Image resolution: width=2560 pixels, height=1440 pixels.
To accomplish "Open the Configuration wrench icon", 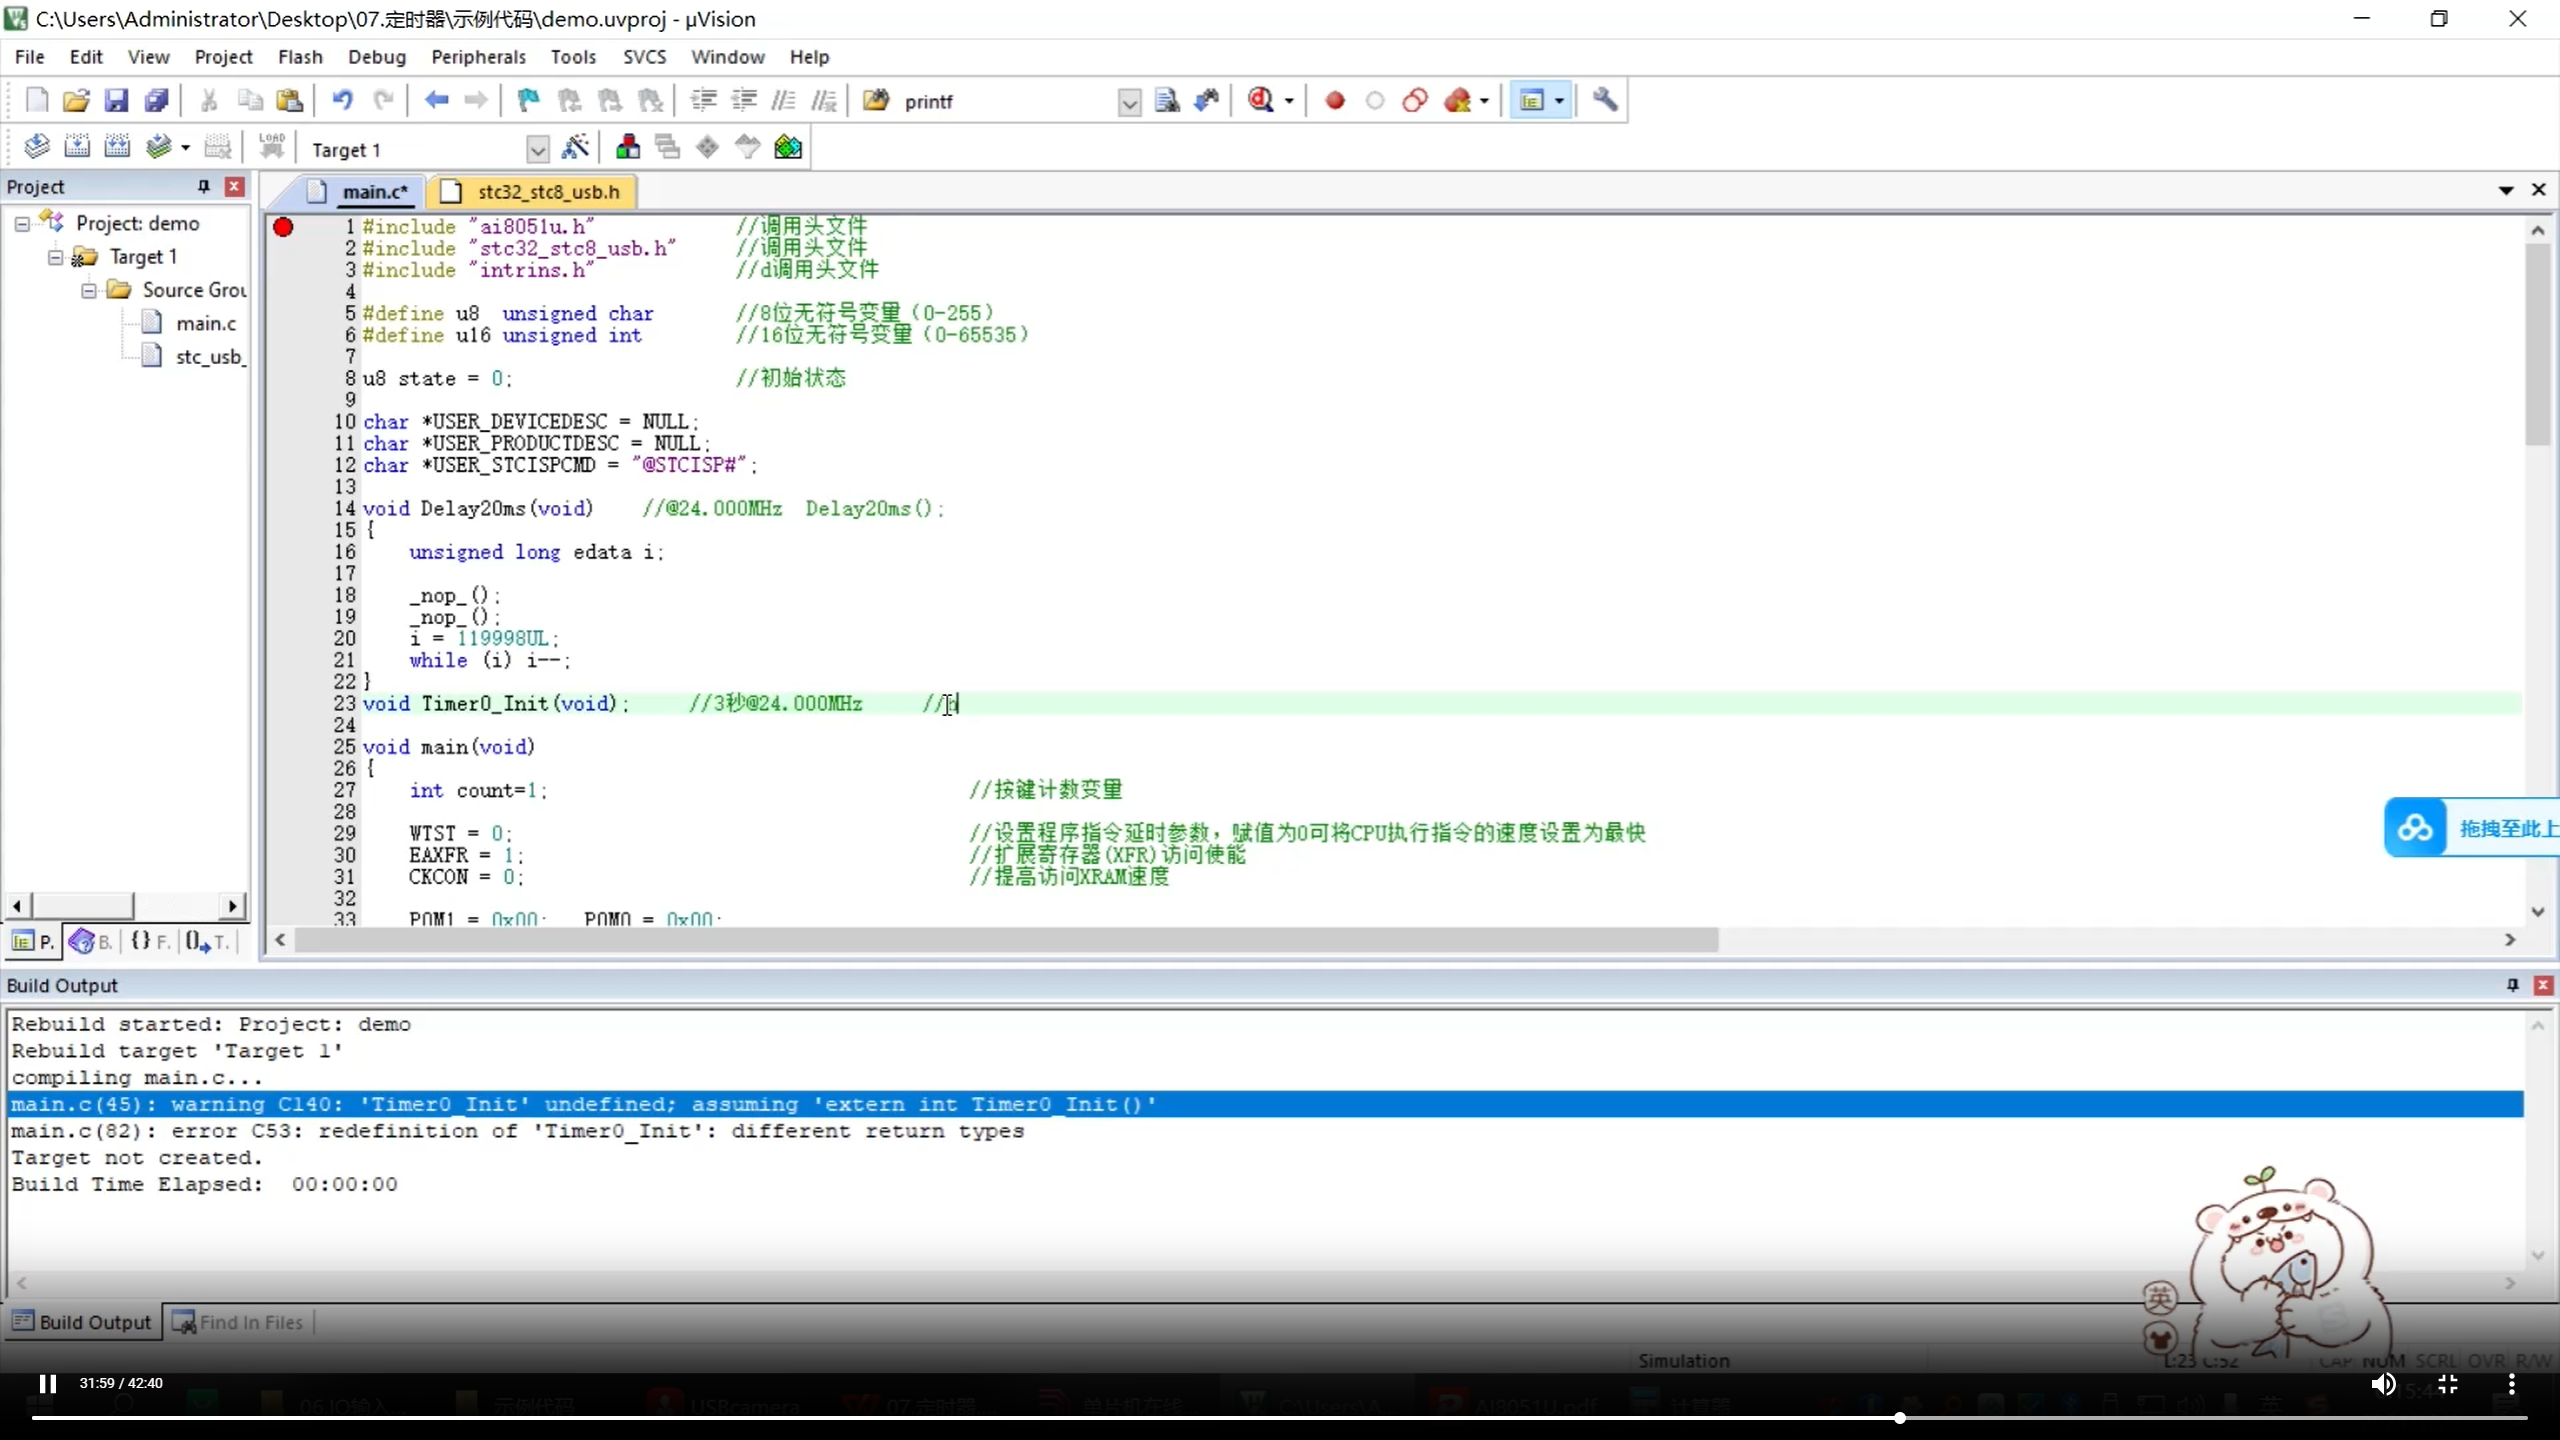I will [x=1605, y=100].
